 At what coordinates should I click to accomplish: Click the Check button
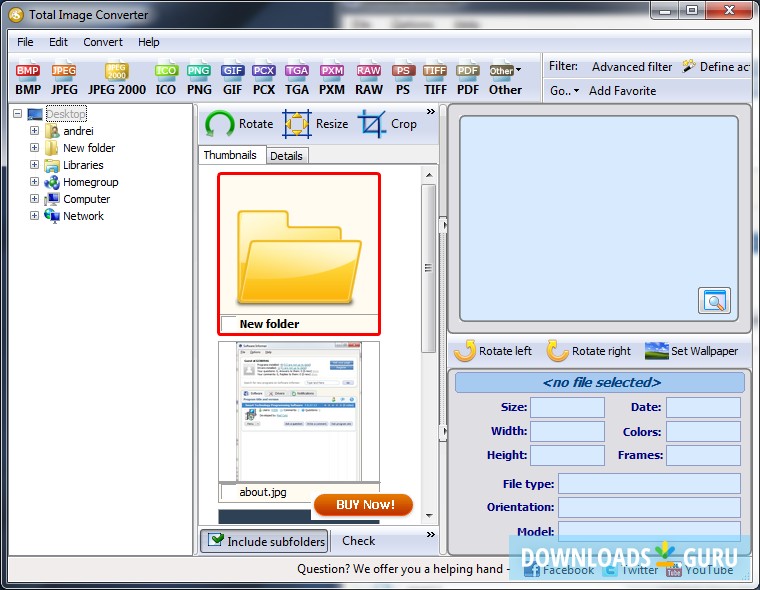pos(359,541)
